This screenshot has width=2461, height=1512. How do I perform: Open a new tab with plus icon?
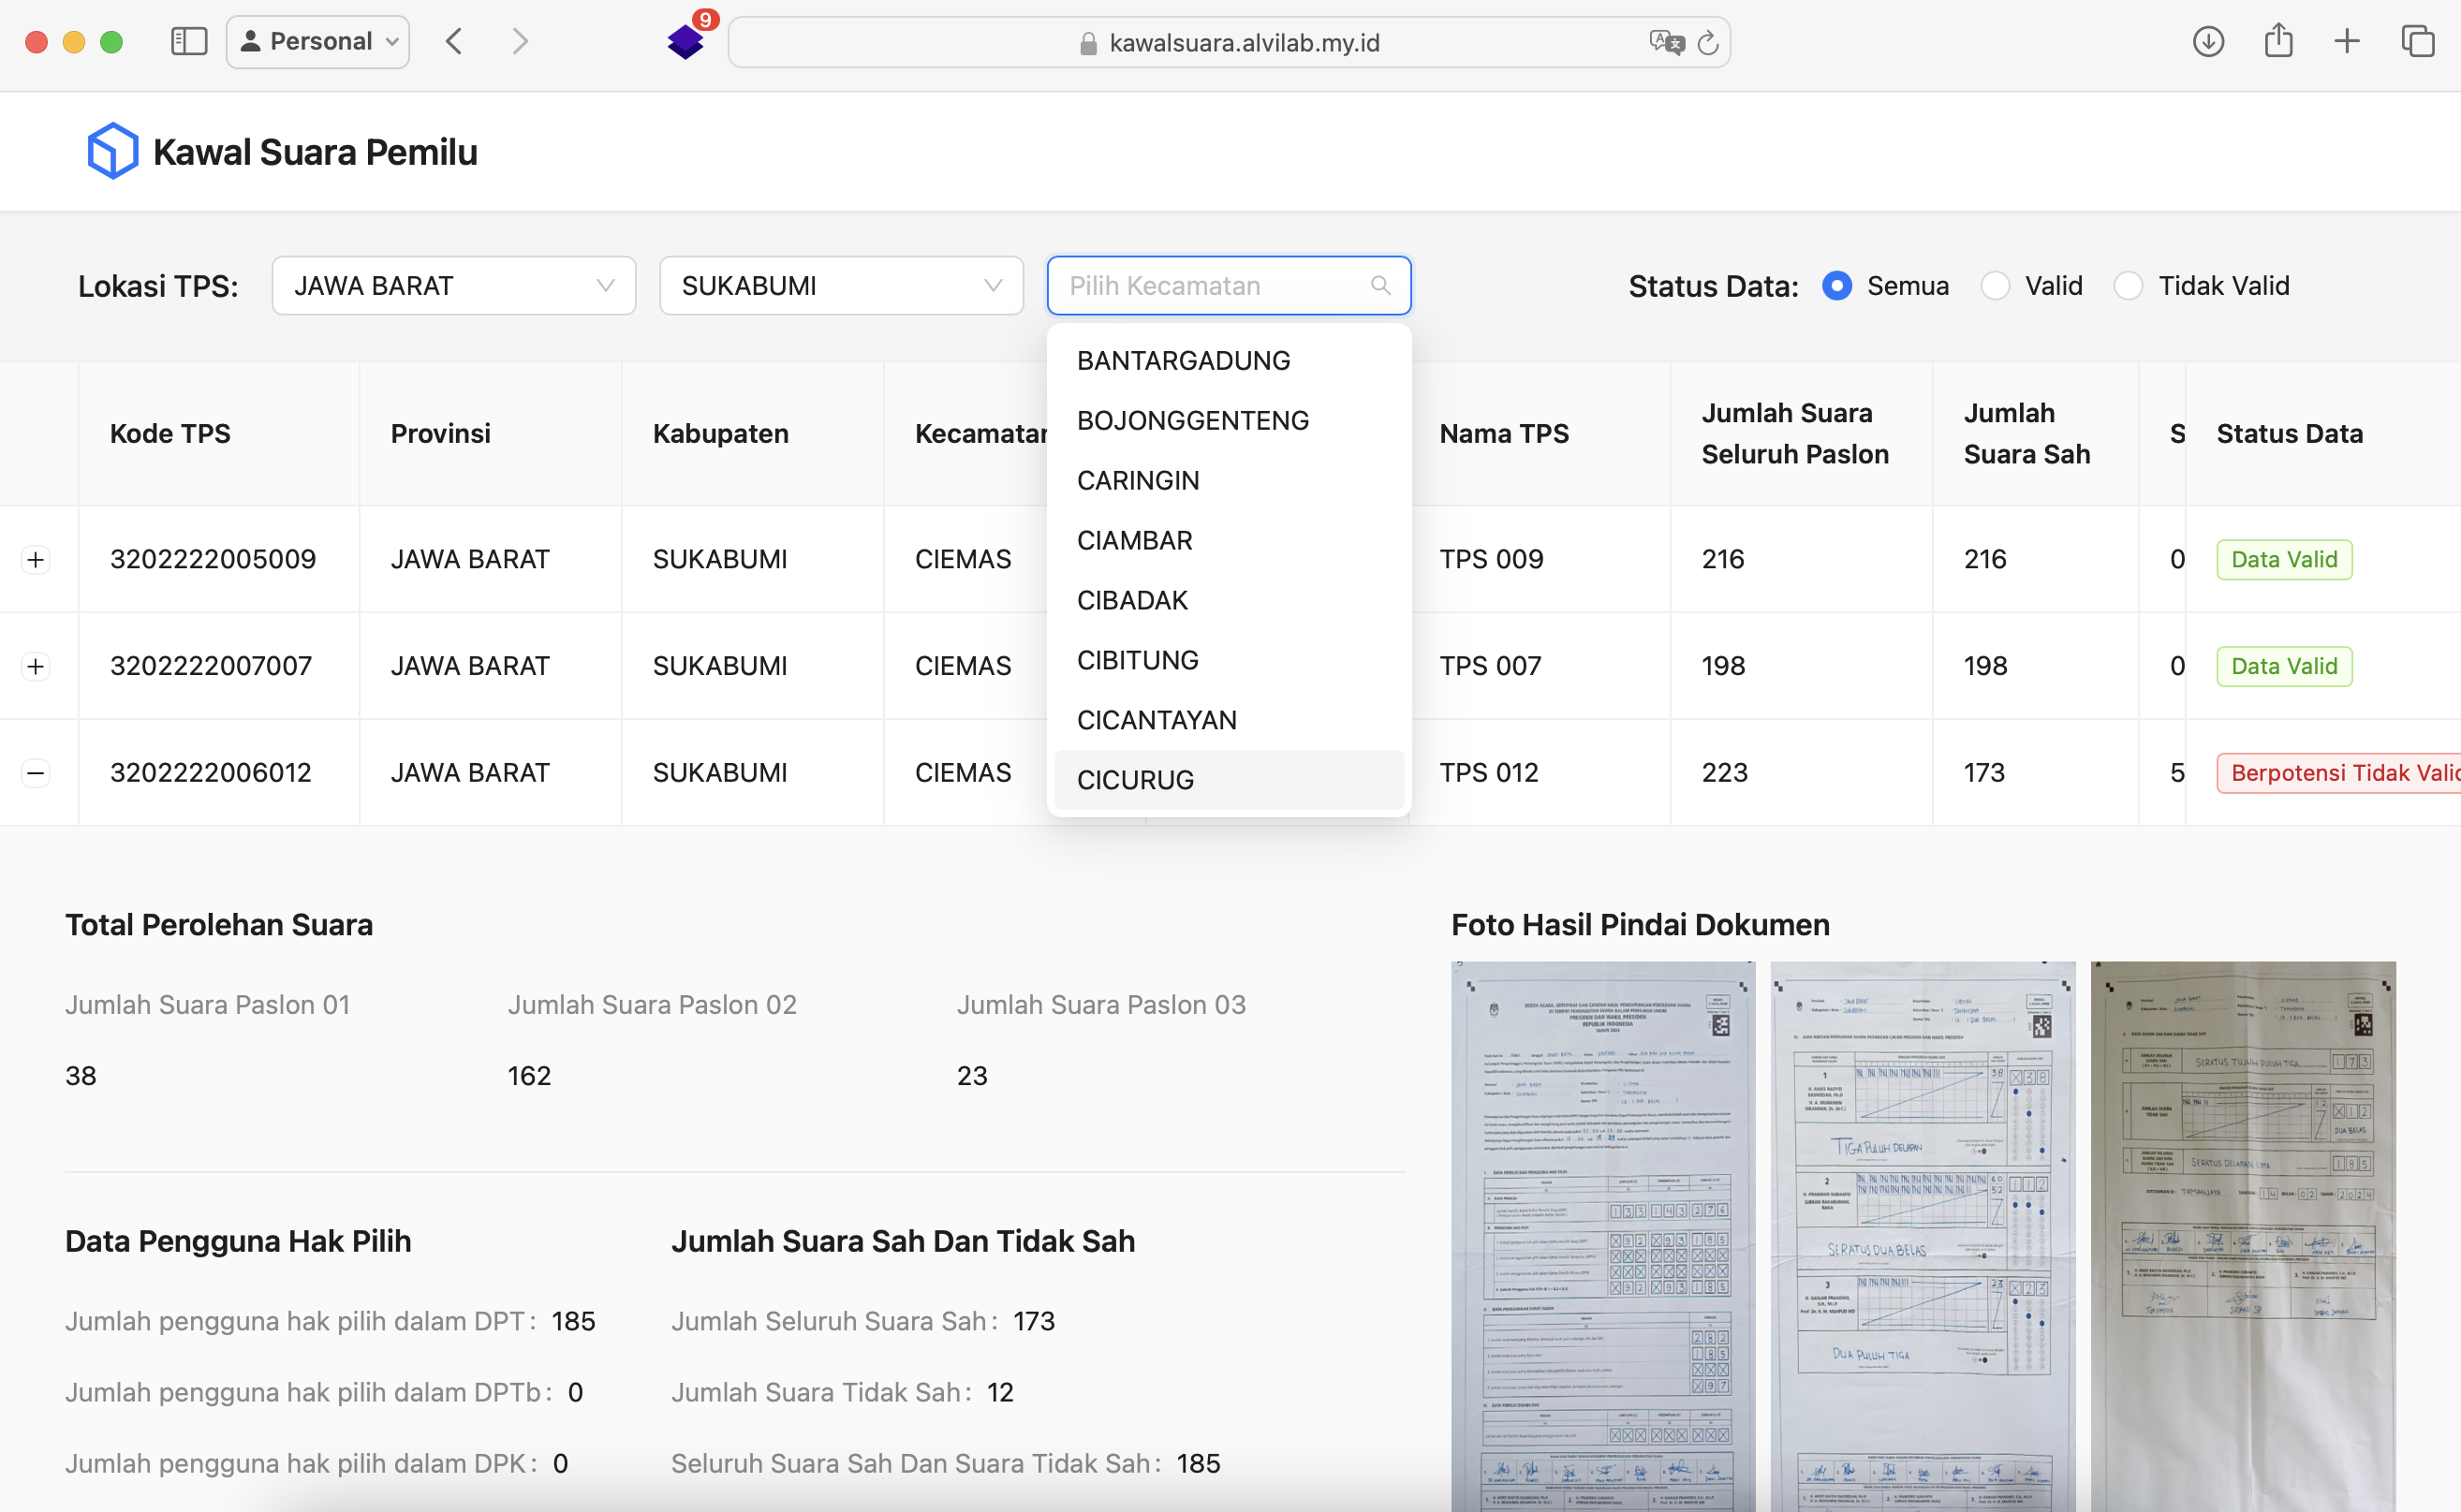pos(2347,41)
